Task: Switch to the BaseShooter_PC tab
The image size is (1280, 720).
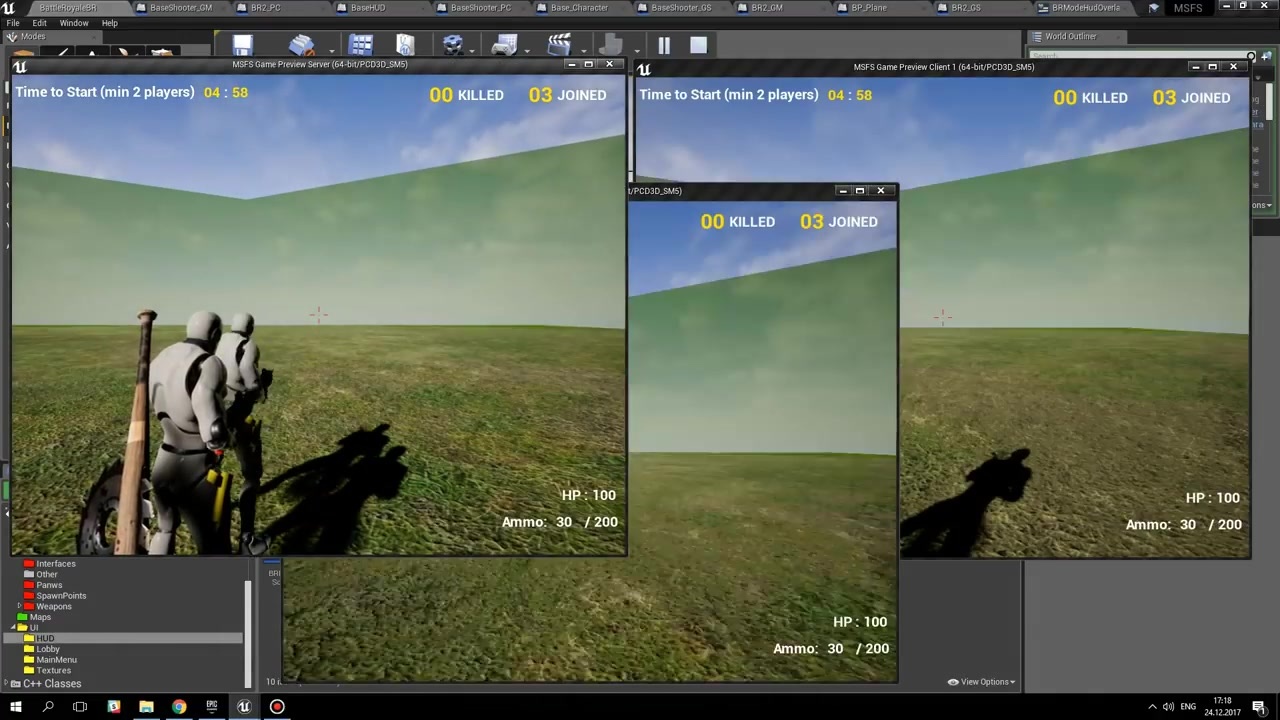Action: coord(479,8)
